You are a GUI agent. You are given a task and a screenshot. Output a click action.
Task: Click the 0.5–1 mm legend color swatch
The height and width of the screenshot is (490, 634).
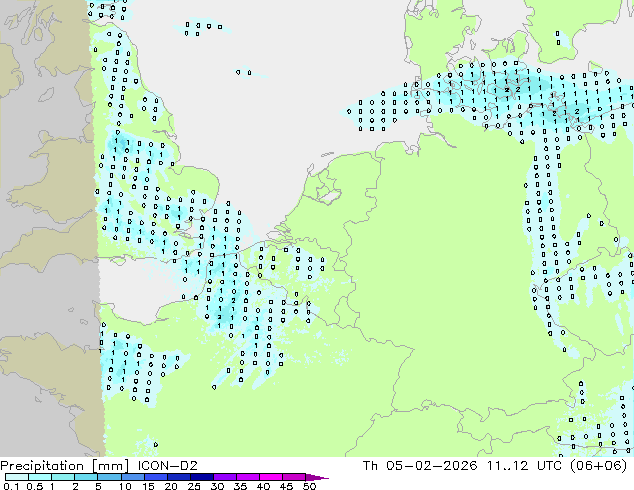point(40,477)
